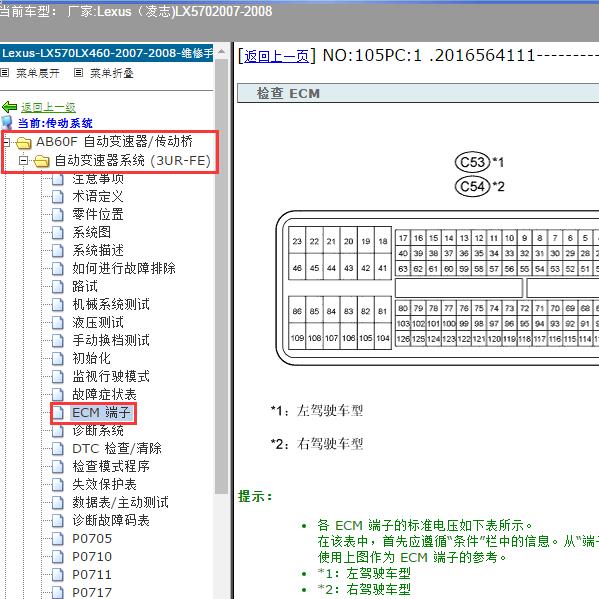Click the page icon beside P0705
The image size is (599, 599).
coord(58,539)
